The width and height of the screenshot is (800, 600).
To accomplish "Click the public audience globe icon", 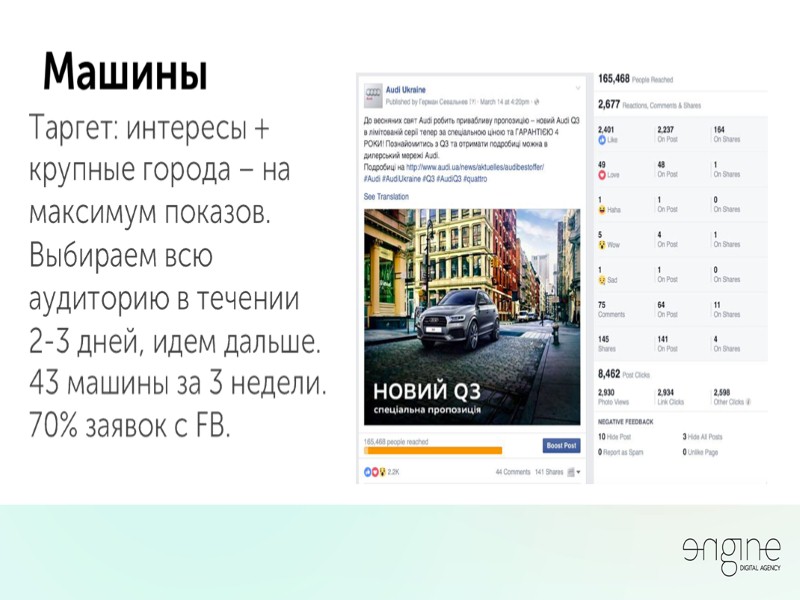I will [x=536, y=102].
